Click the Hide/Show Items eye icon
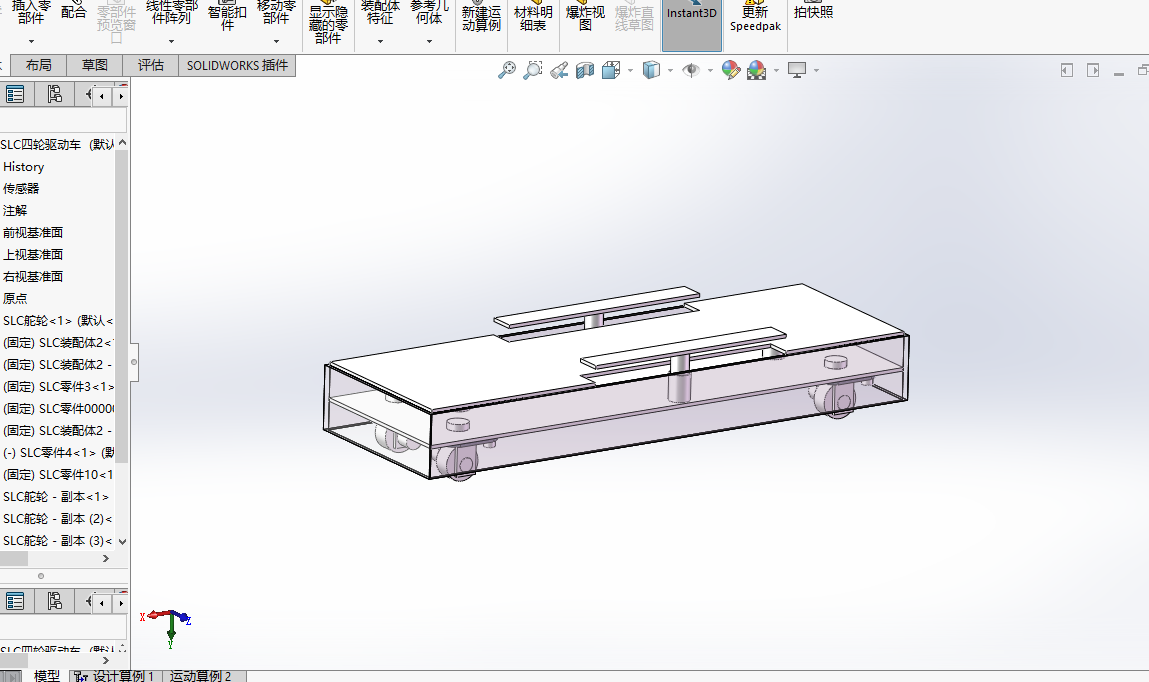This screenshot has height=682, width=1149. tap(691, 70)
